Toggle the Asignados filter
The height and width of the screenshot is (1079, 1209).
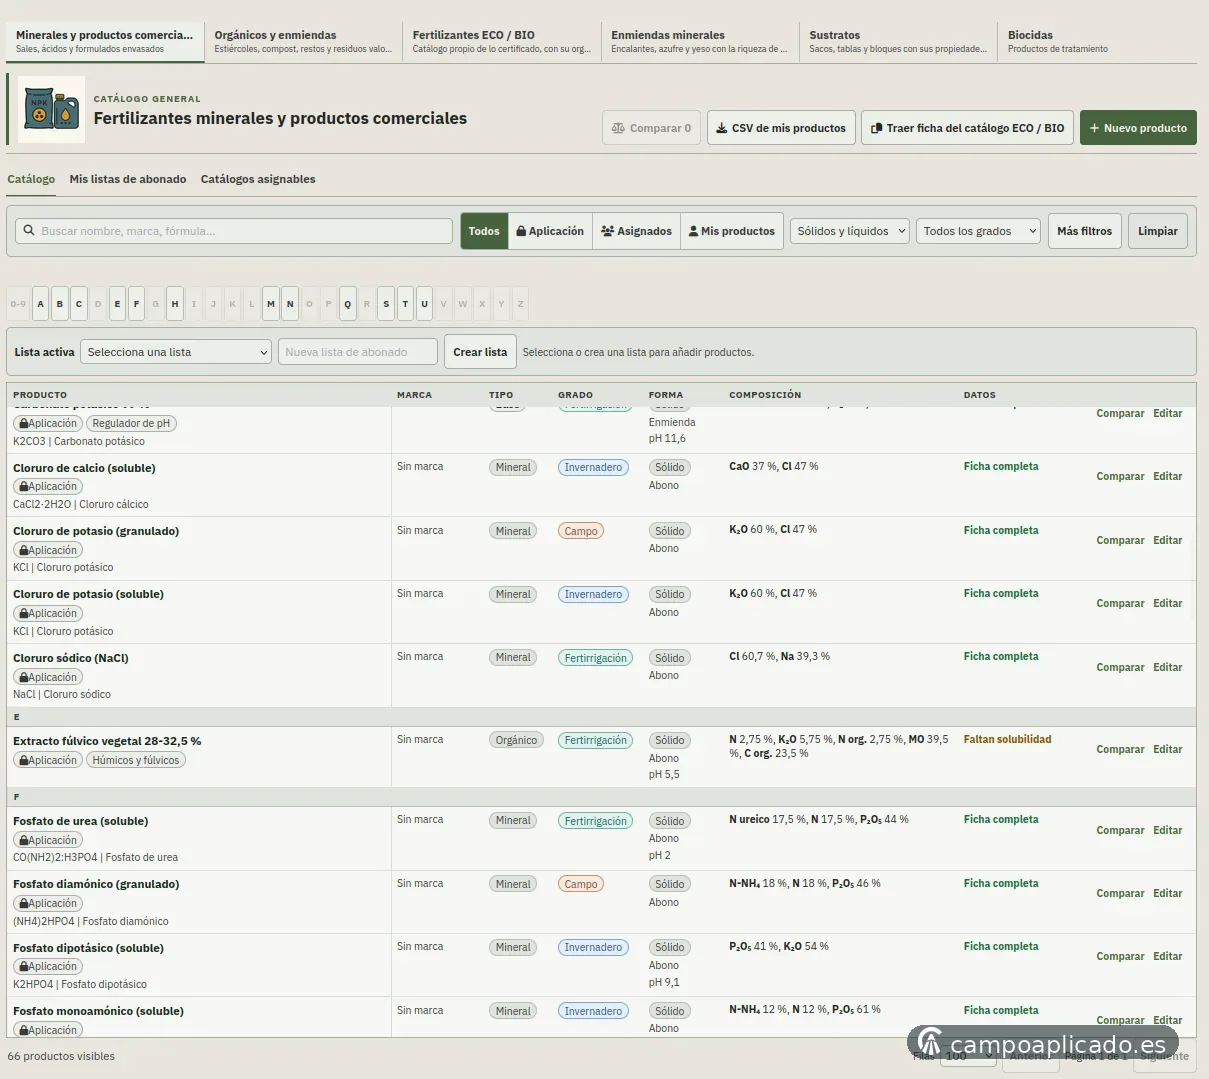click(x=636, y=231)
